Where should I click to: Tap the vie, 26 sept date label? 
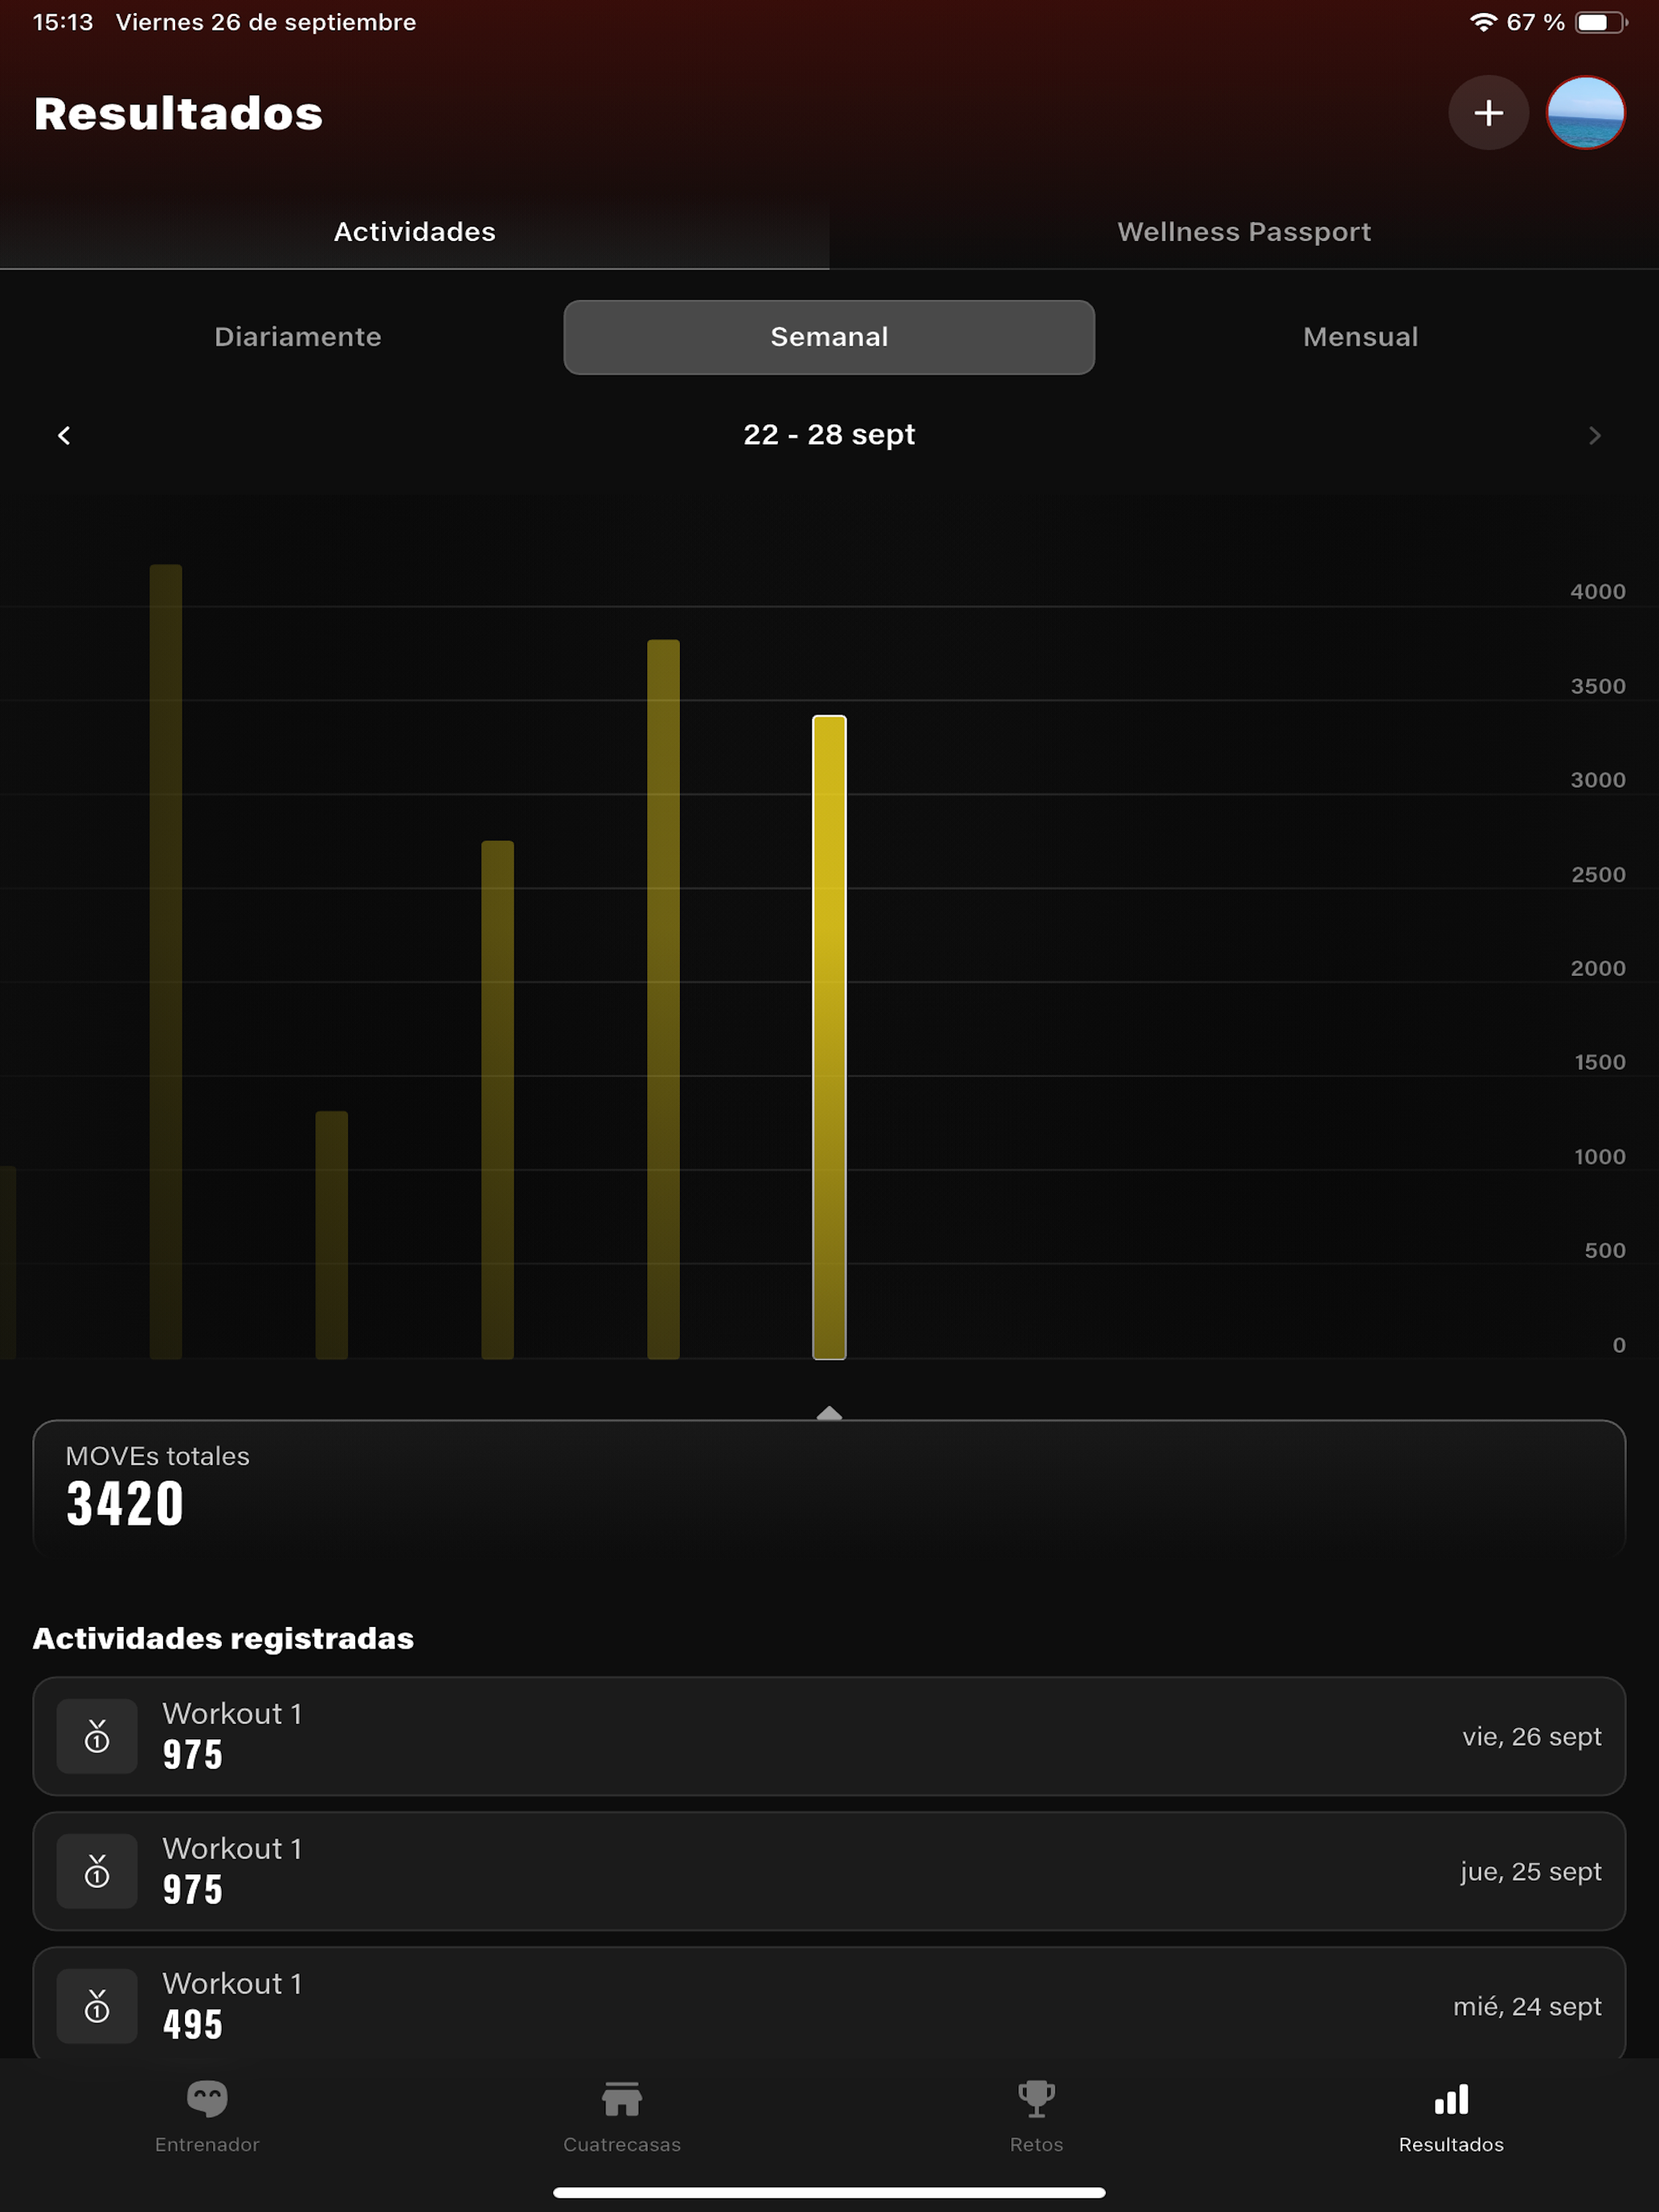[x=1531, y=1736]
